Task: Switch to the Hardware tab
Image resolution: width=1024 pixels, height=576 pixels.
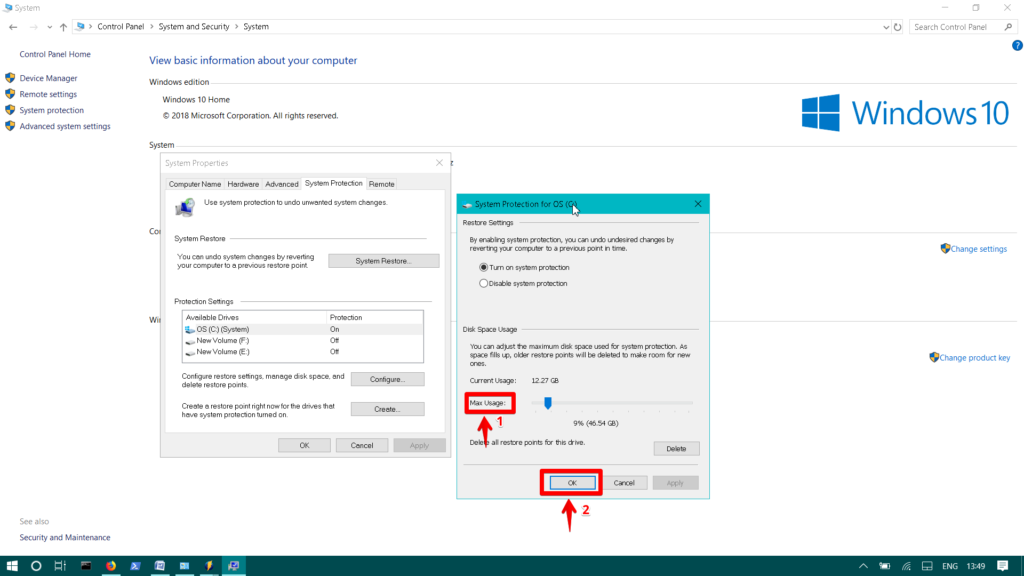Action: [x=243, y=184]
